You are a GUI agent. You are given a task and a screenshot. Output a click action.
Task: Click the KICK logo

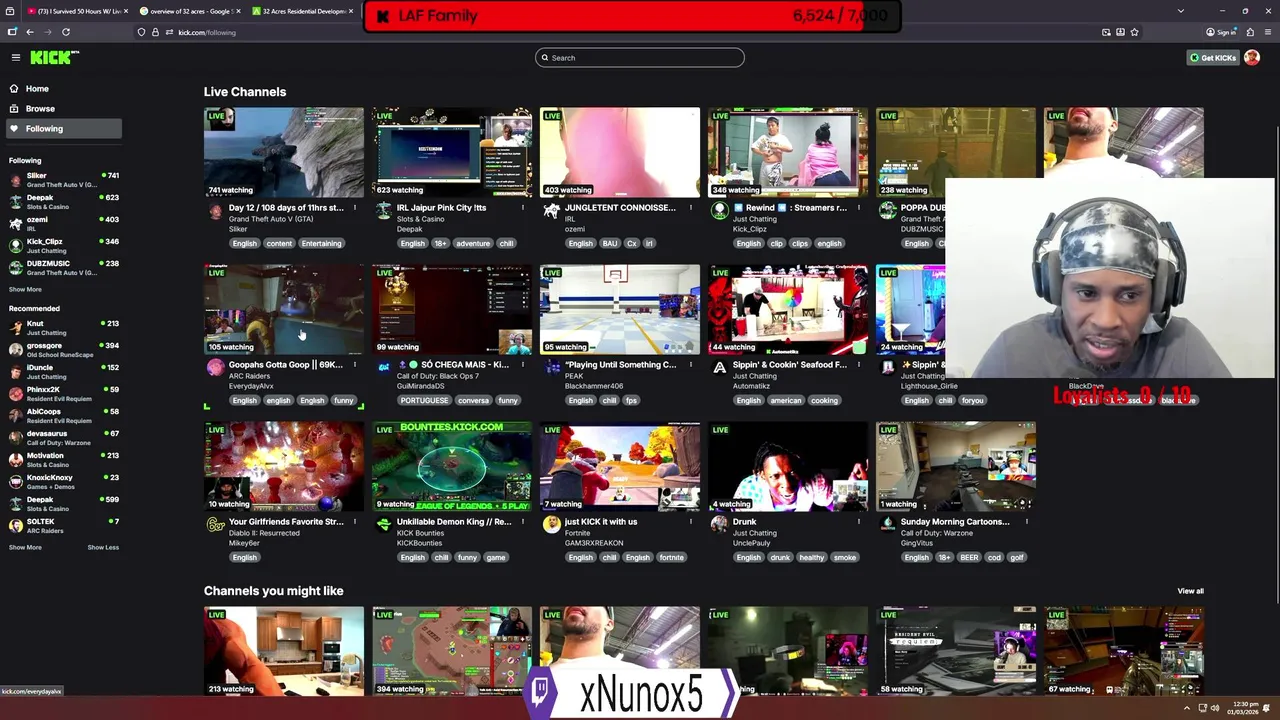tap(52, 58)
